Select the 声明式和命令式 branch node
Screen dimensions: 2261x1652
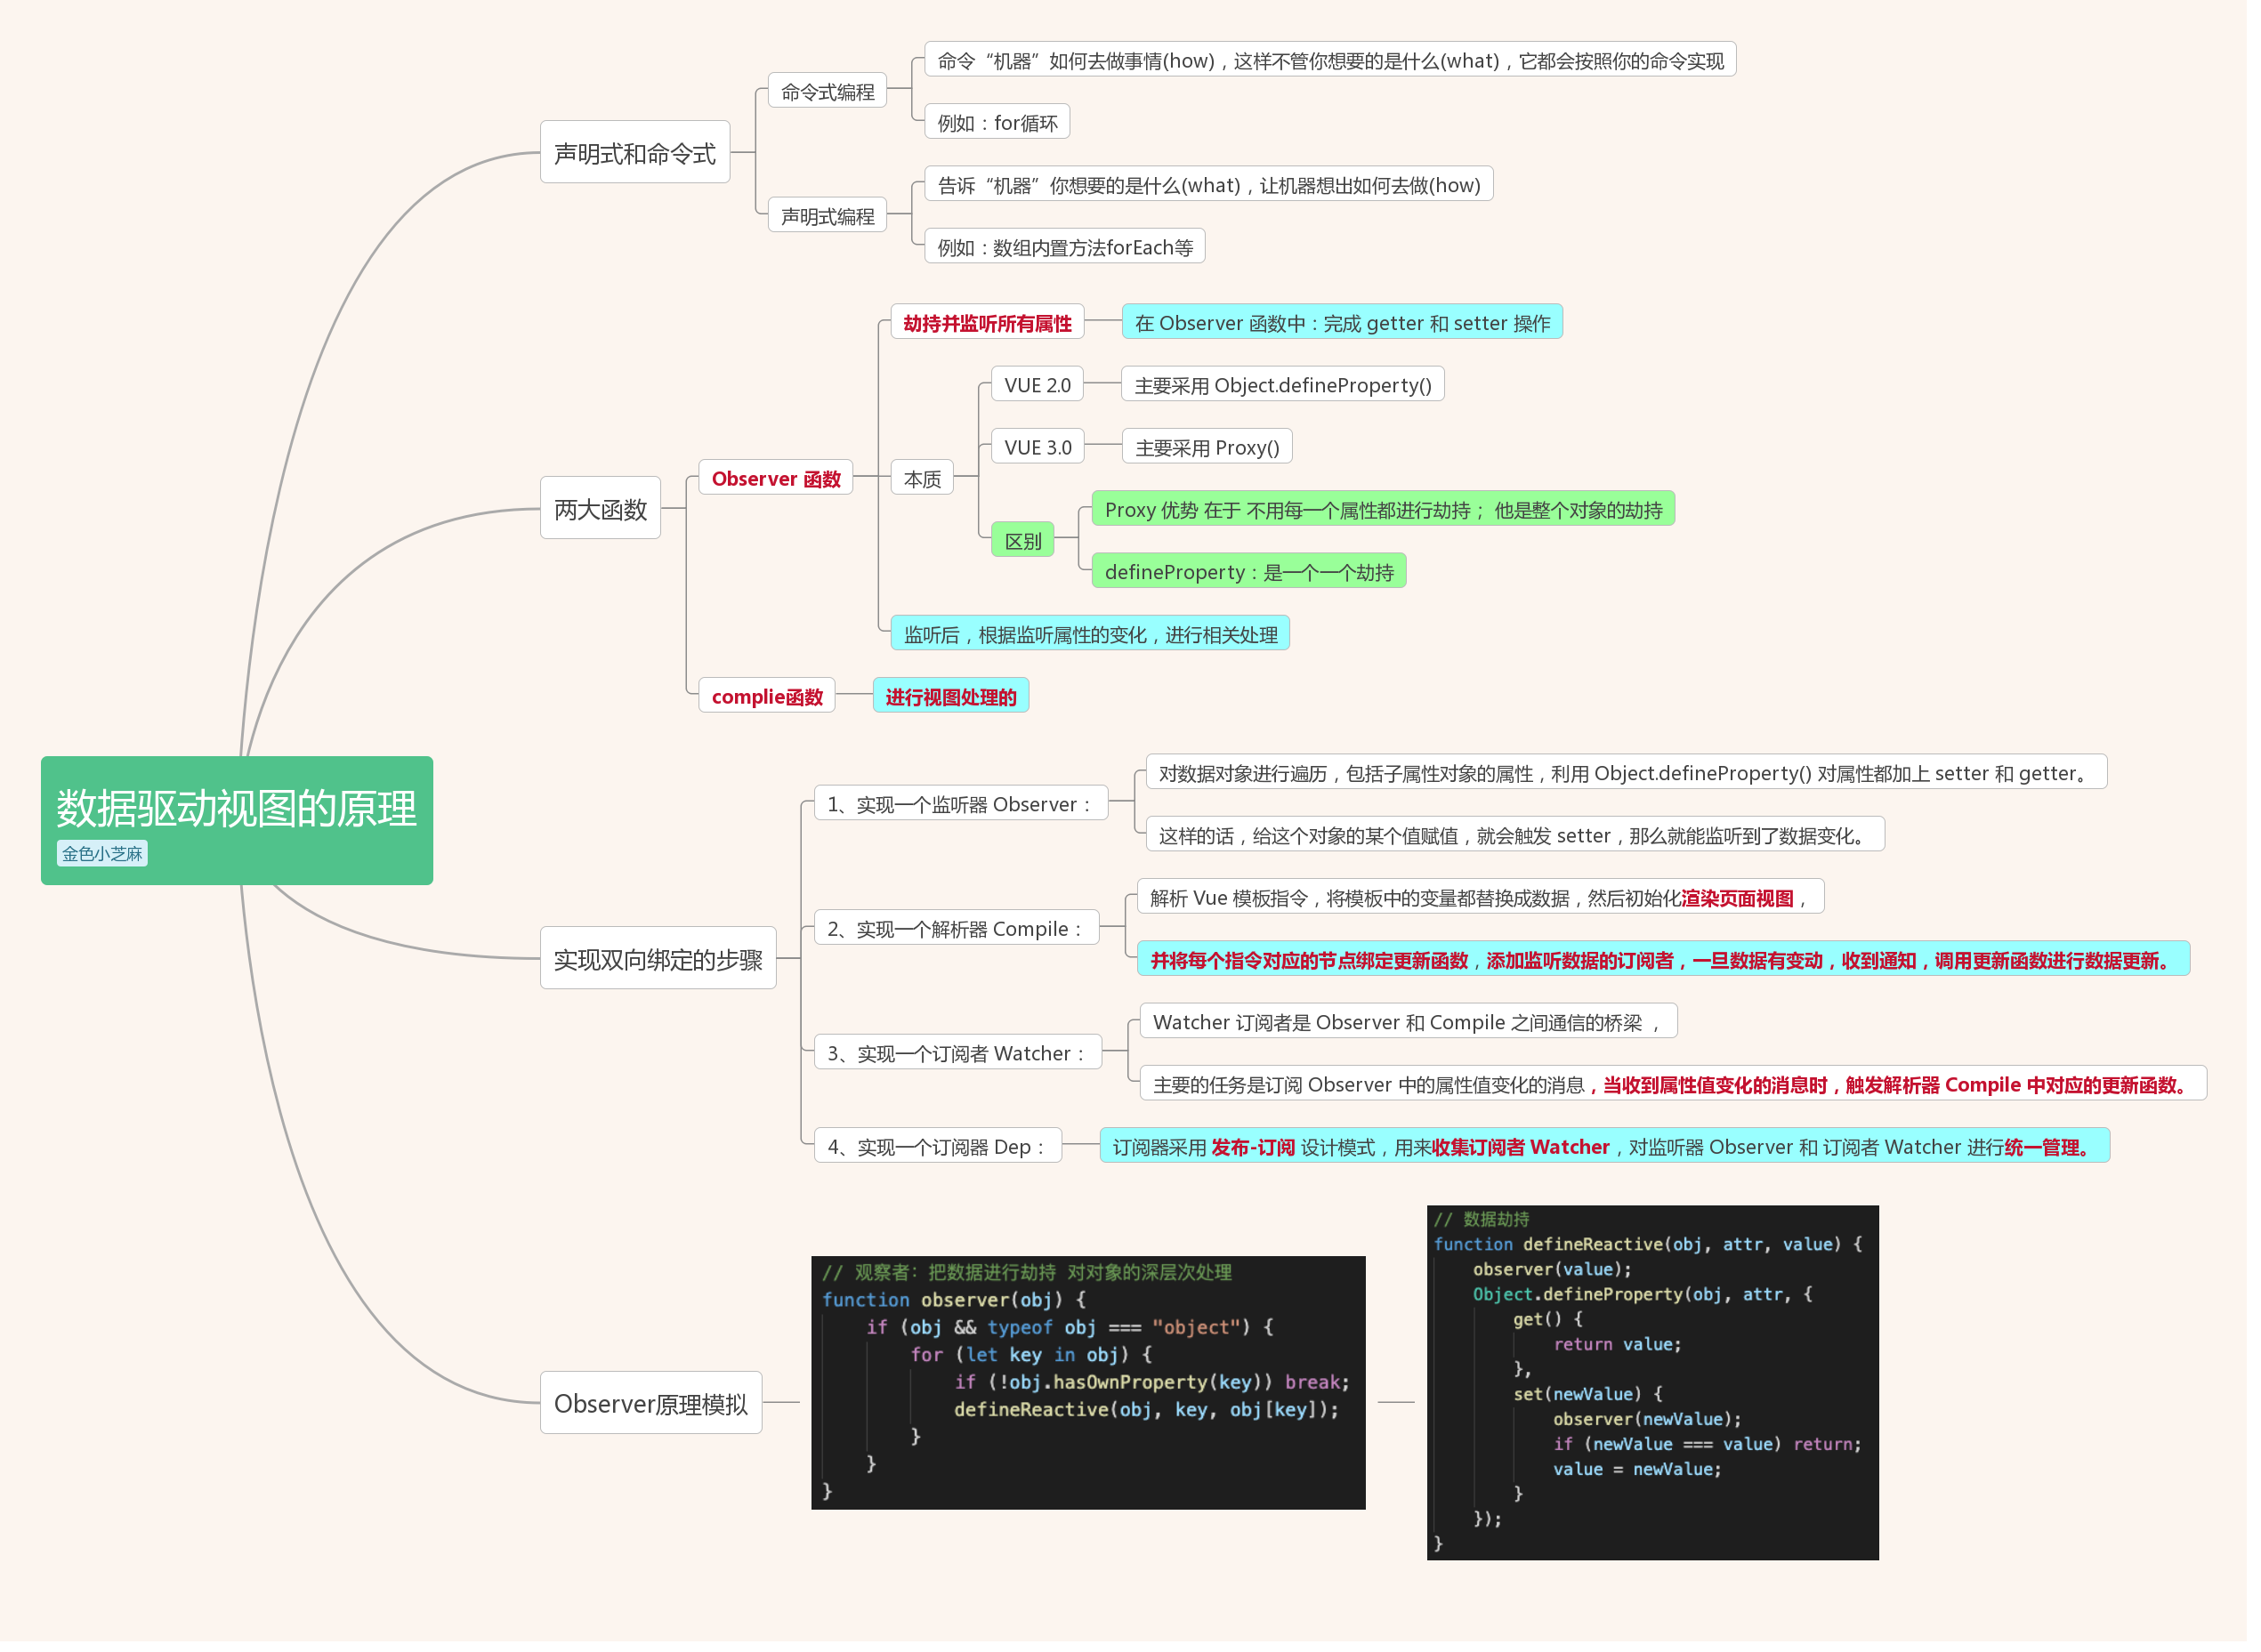point(634,153)
